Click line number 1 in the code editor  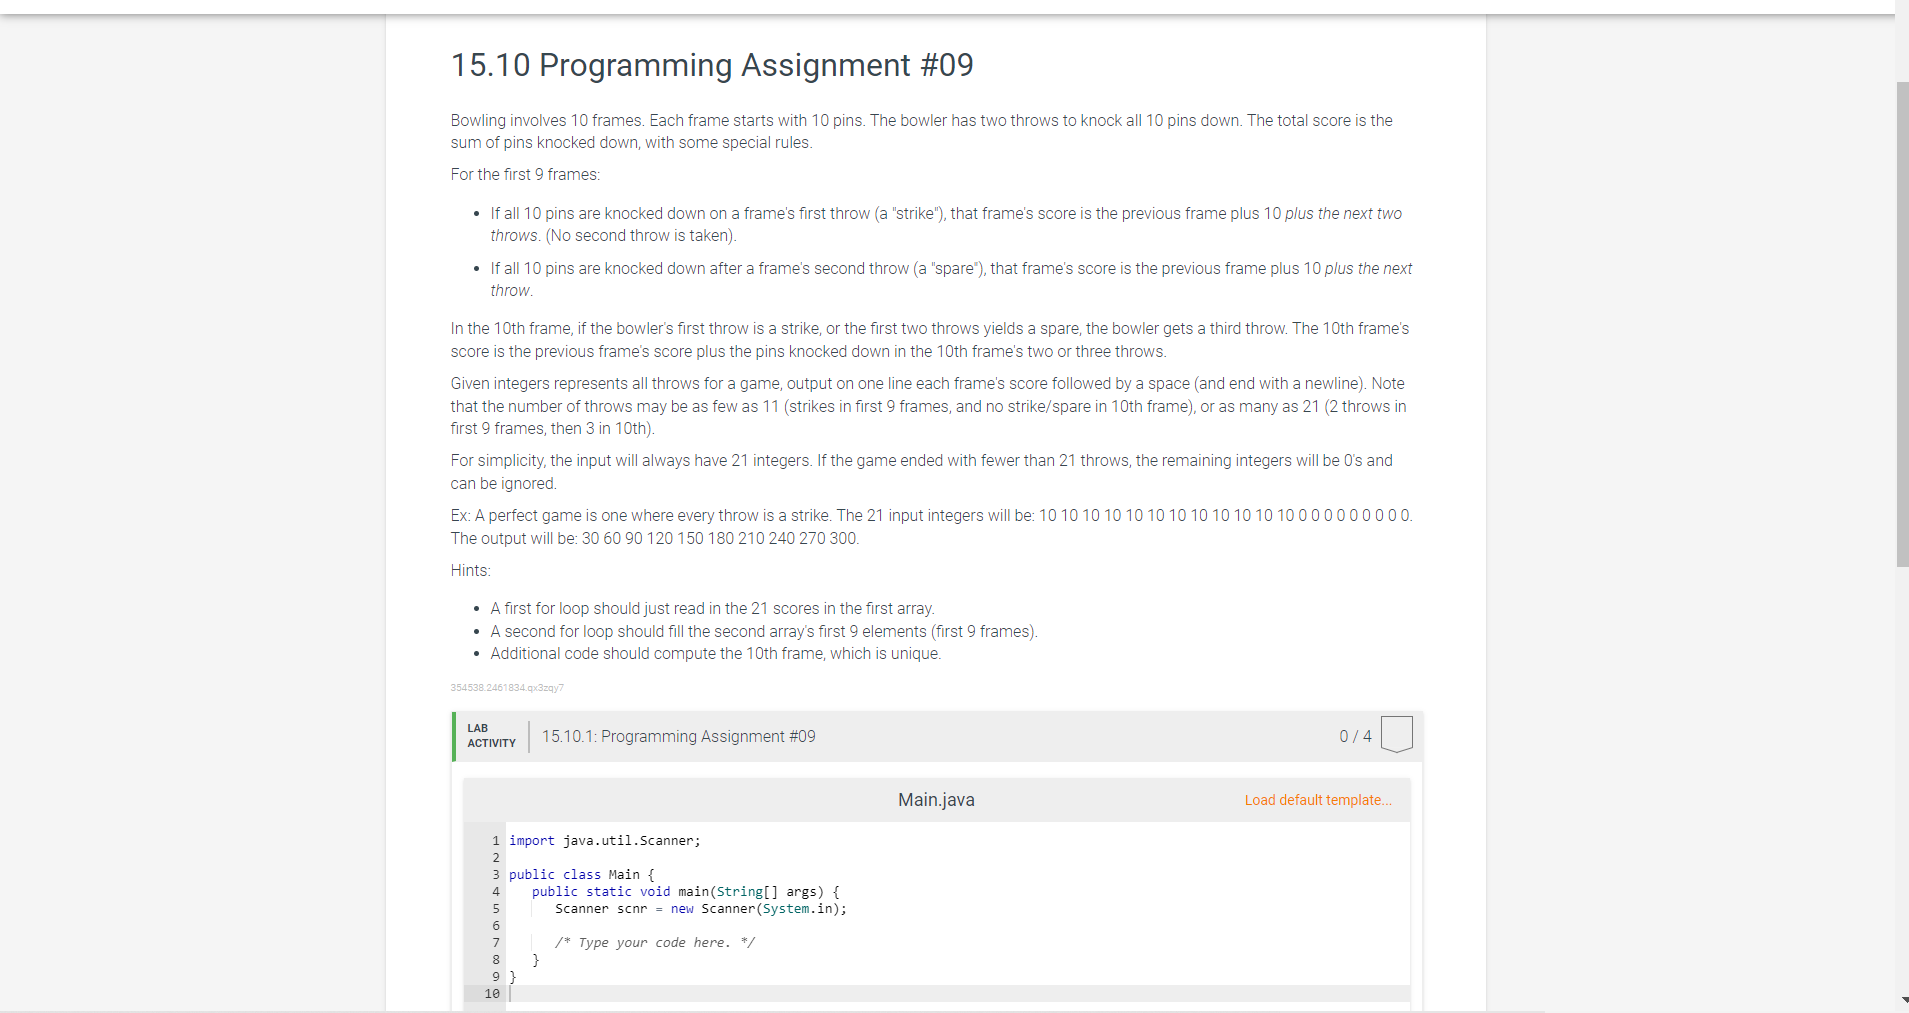[x=495, y=840]
